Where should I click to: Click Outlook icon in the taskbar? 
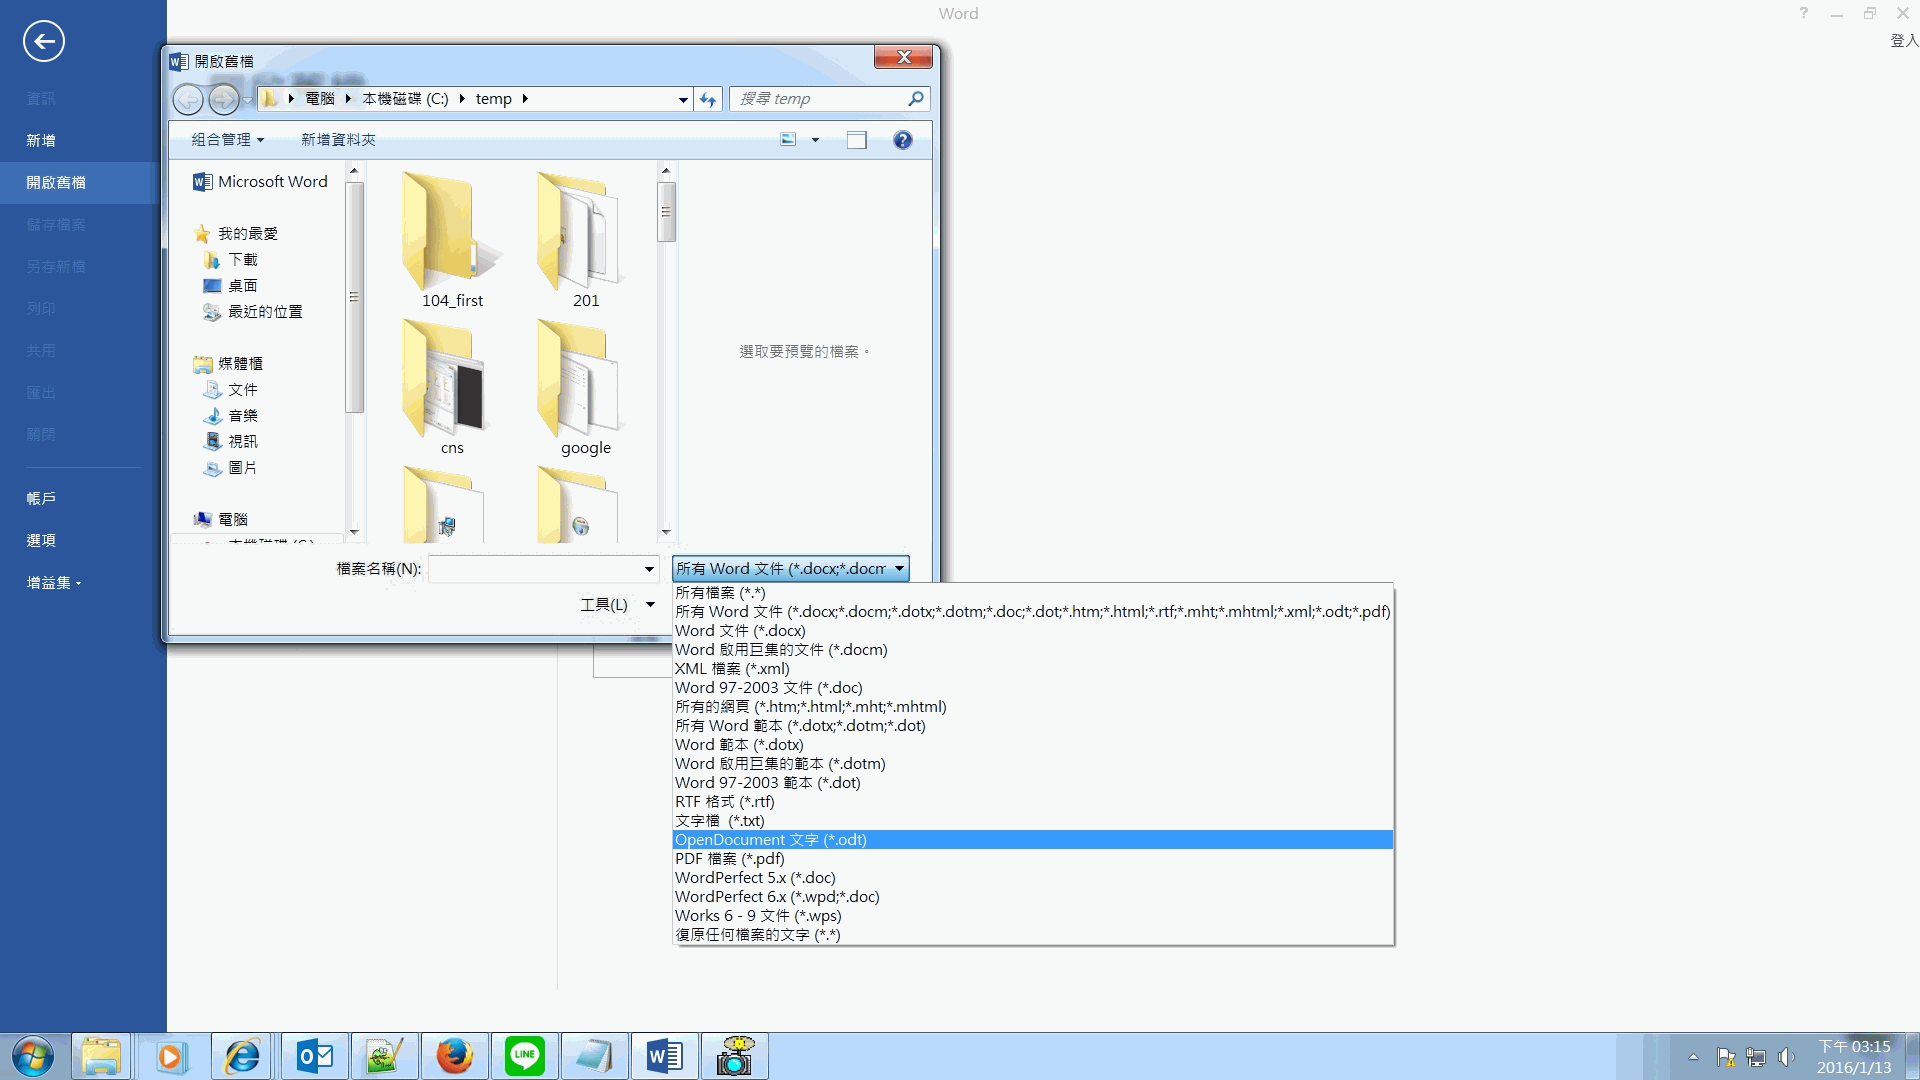pyautogui.click(x=315, y=1056)
